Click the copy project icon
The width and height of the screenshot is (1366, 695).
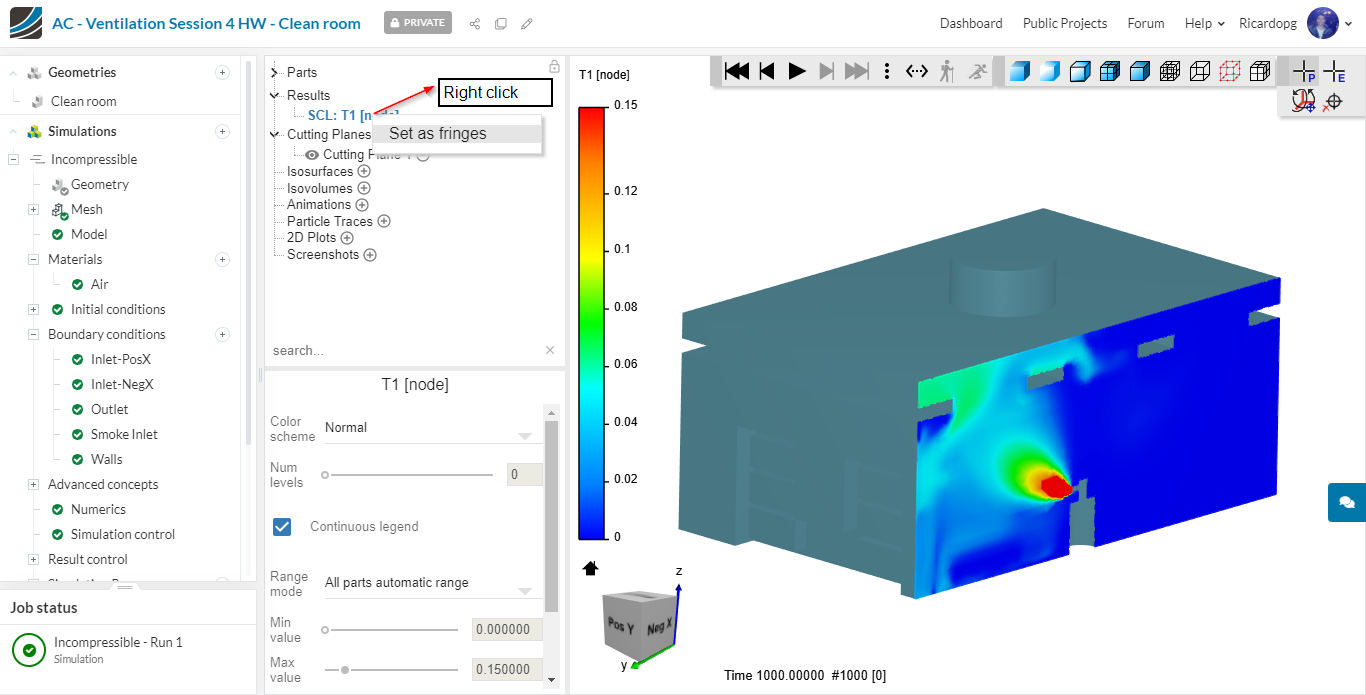(x=501, y=23)
